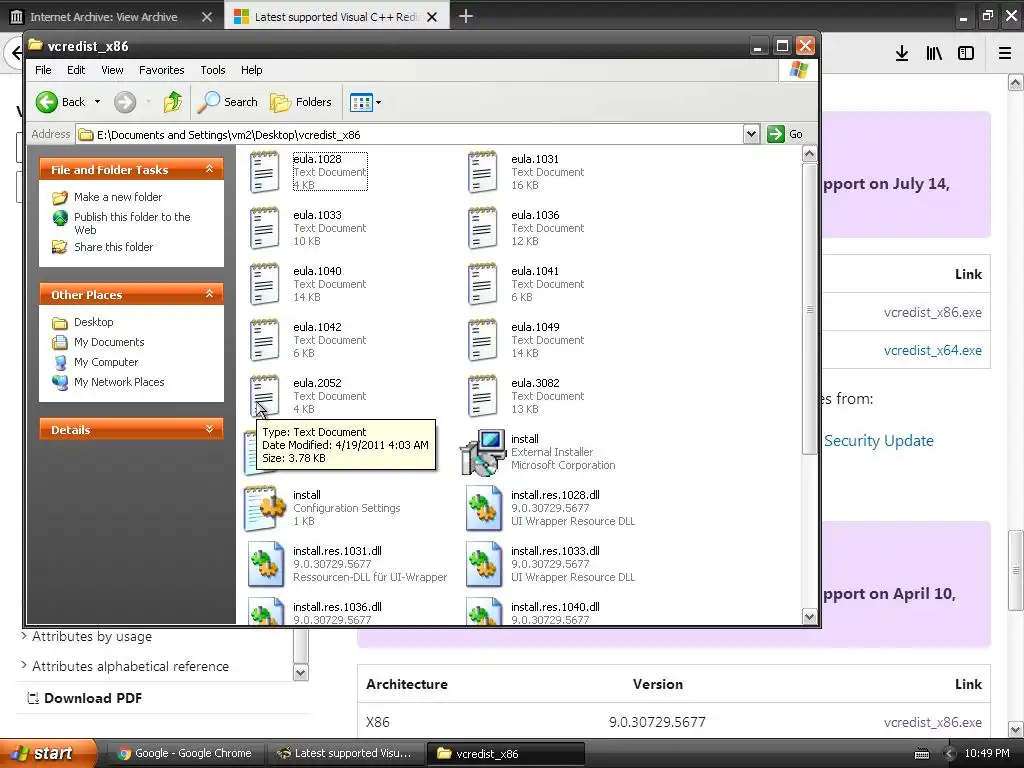Select the eula.1033 file icon
The image size is (1024, 768).
(x=264, y=228)
